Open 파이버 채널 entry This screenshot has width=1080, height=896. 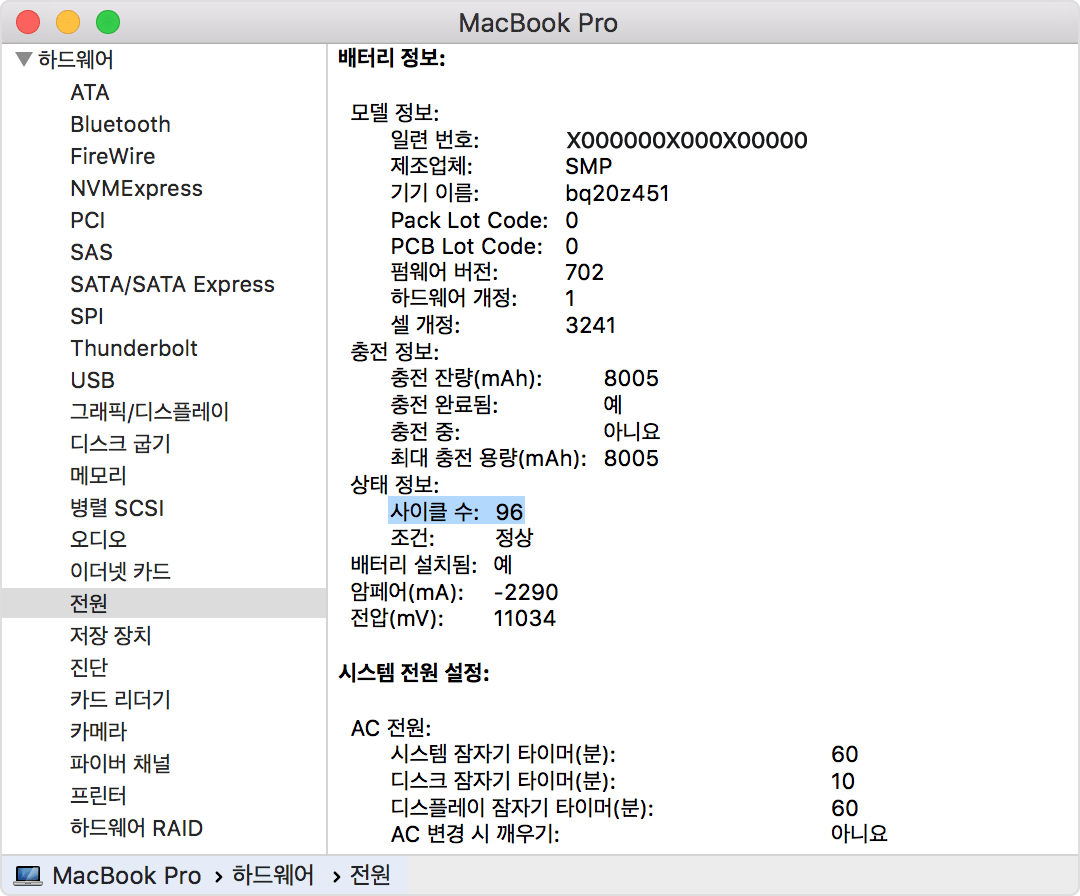(121, 763)
